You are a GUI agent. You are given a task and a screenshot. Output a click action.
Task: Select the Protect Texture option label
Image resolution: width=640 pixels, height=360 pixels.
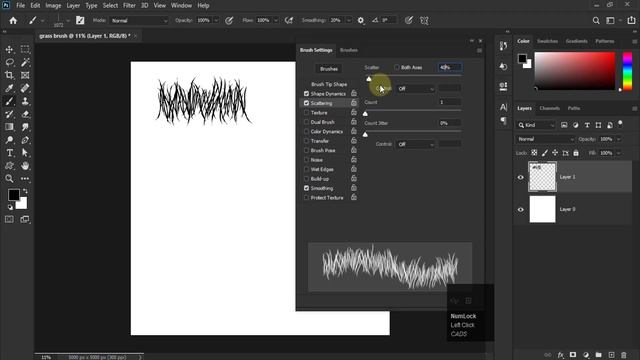(x=327, y=198)
